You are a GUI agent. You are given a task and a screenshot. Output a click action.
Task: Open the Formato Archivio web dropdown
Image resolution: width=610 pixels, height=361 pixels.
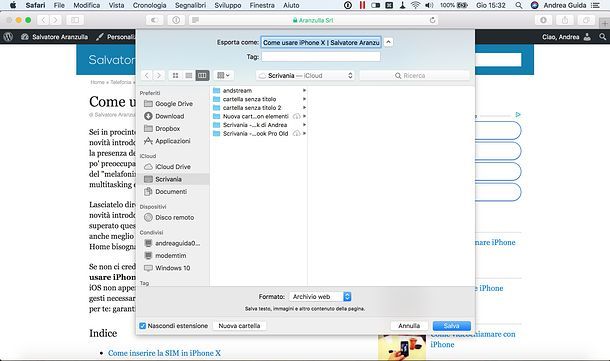[320, 296]
